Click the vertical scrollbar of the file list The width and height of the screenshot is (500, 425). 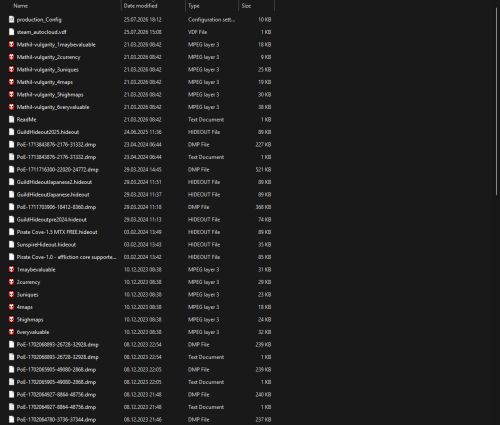(496, 100)
